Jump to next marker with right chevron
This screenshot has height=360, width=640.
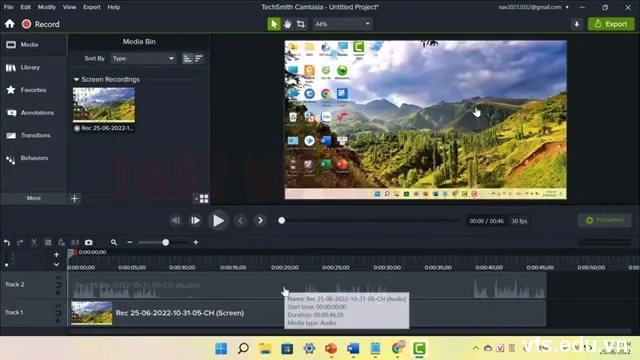[x=260, y=220]
